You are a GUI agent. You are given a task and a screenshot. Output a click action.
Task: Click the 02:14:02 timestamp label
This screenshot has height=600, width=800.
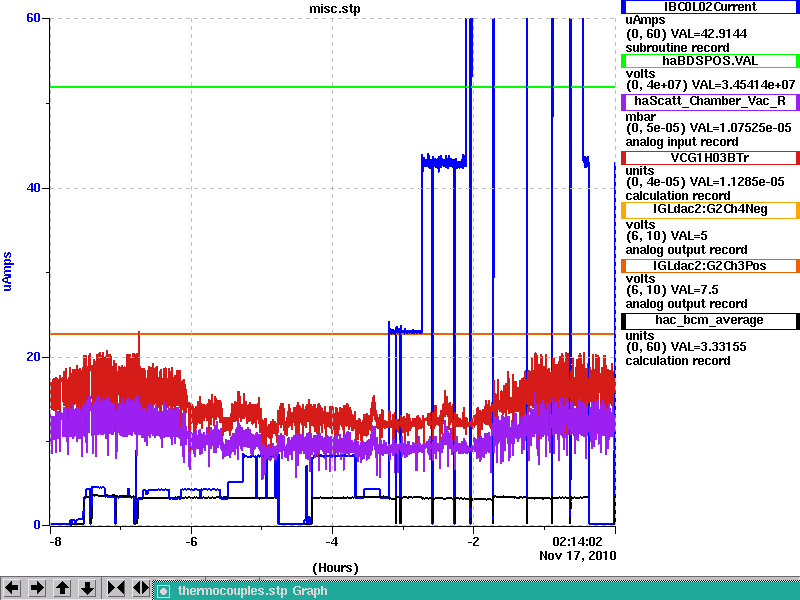tap(577, 542)
